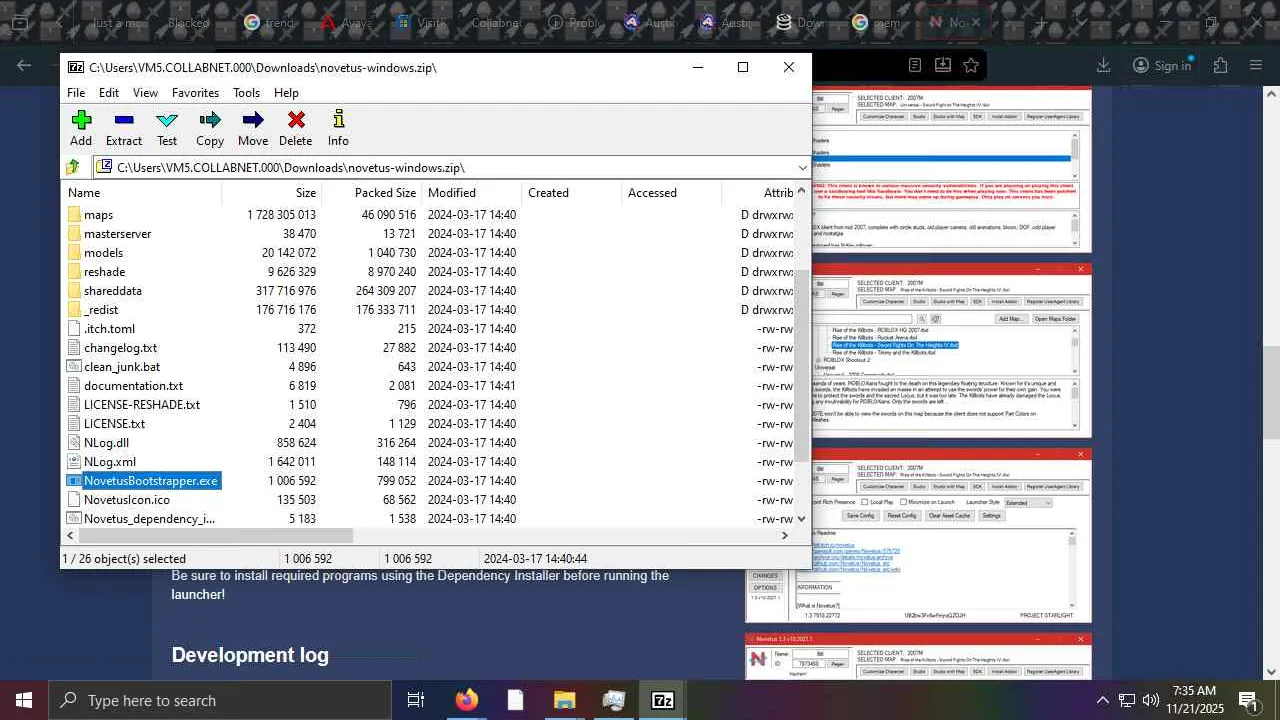
Task: Click the Extract toolbar icon
Action: [124, 128]
